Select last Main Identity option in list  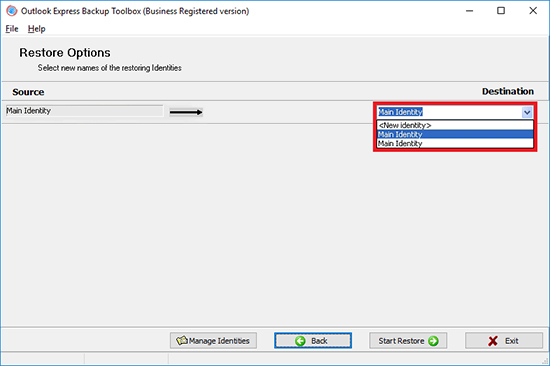[455, 143]
